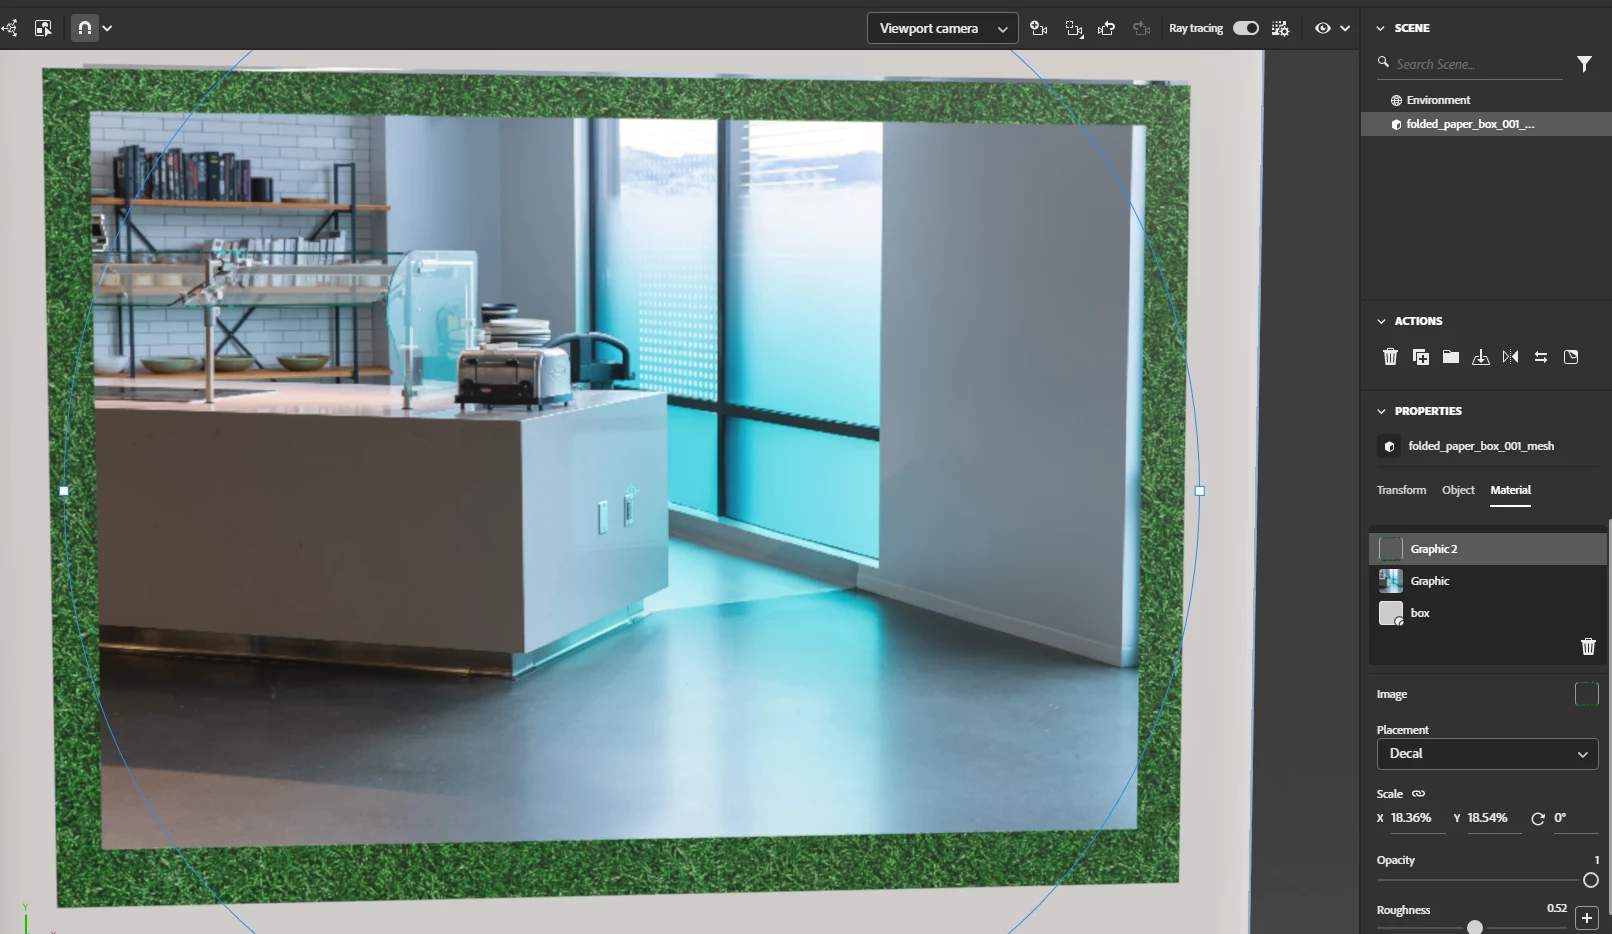Click the Swap arrows icon in Actions
Viewport: 1612px width, 934px height.
(1541, 357)
